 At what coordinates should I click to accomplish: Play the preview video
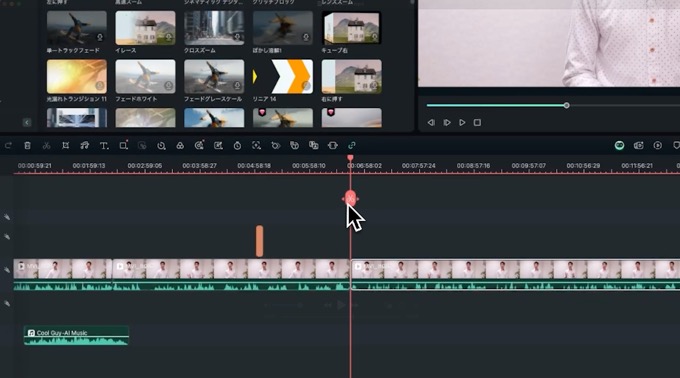coord(462,123)
